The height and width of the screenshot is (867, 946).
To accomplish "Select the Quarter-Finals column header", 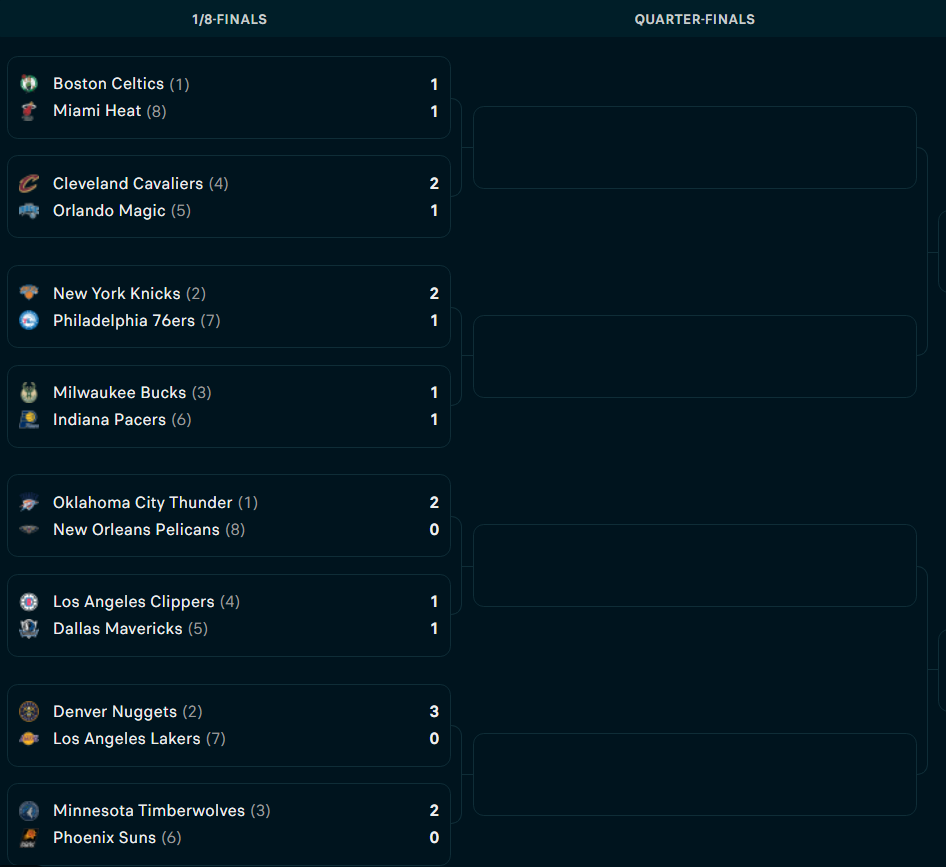I will (694, 19).
